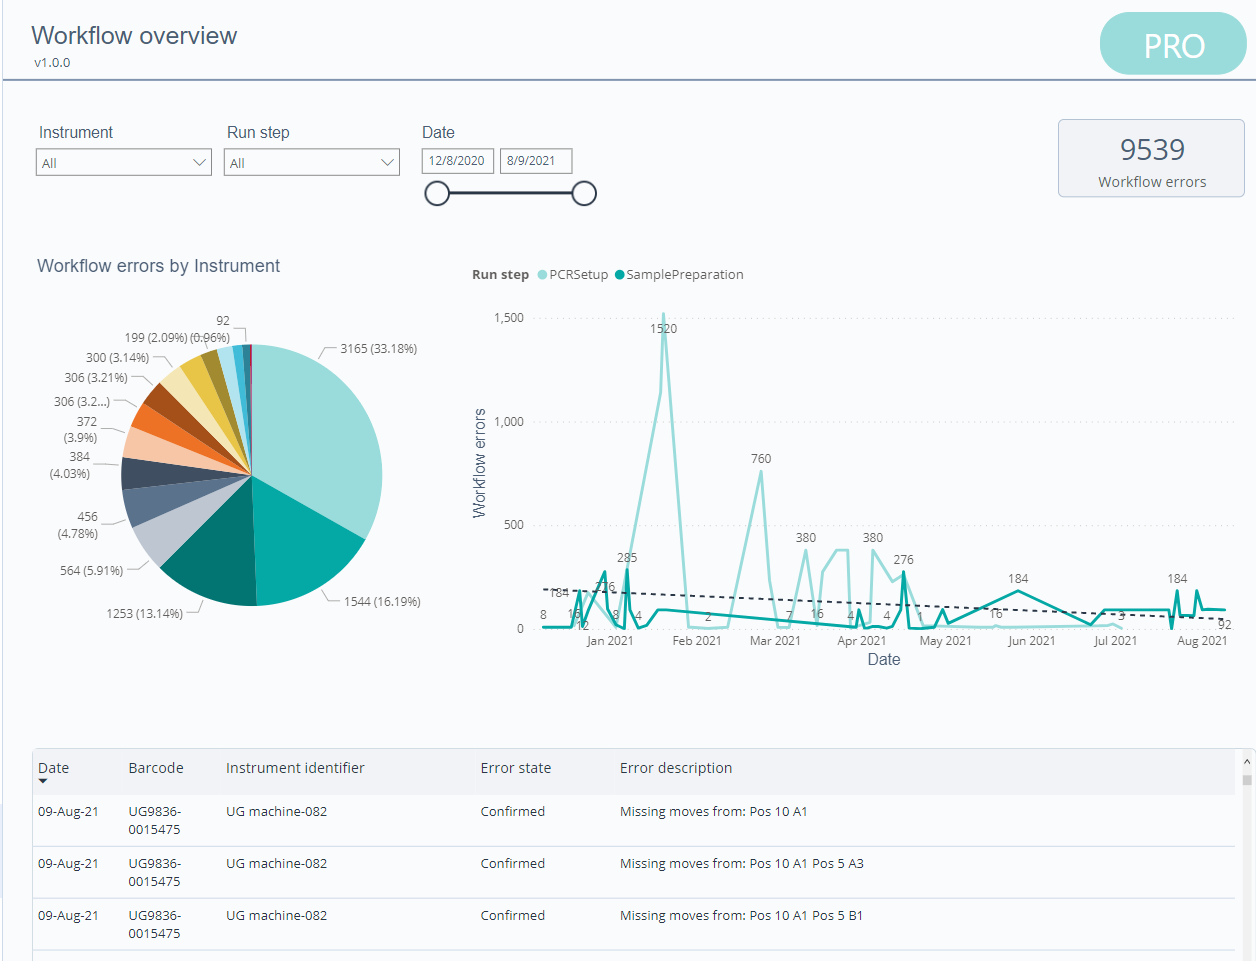Open the Instrument filter dropdown
This screenshot has height=961, width=1260.
click(x=124, y=162)
